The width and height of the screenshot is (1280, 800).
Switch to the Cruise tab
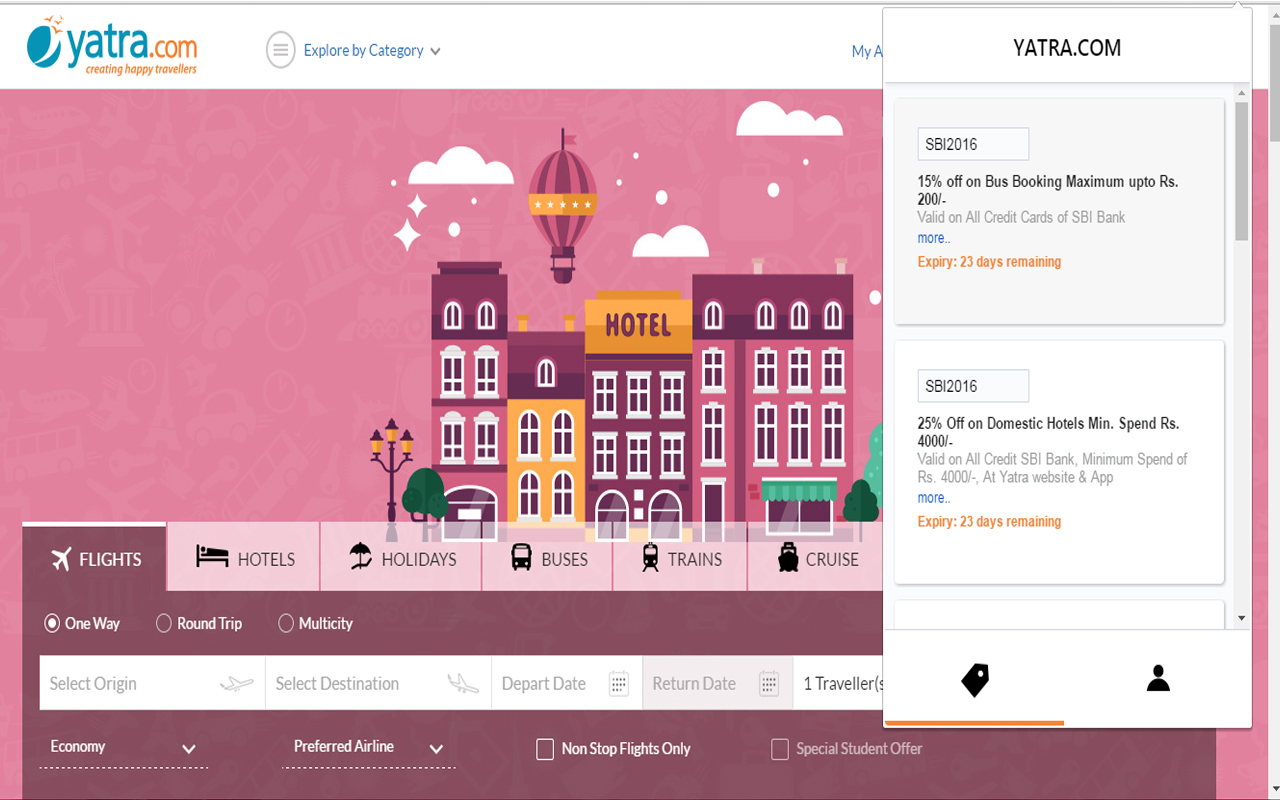[x=817, y=558]
